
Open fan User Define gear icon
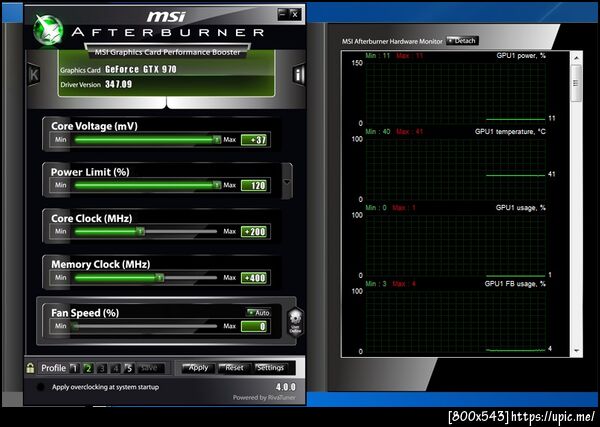pos(295,322)
